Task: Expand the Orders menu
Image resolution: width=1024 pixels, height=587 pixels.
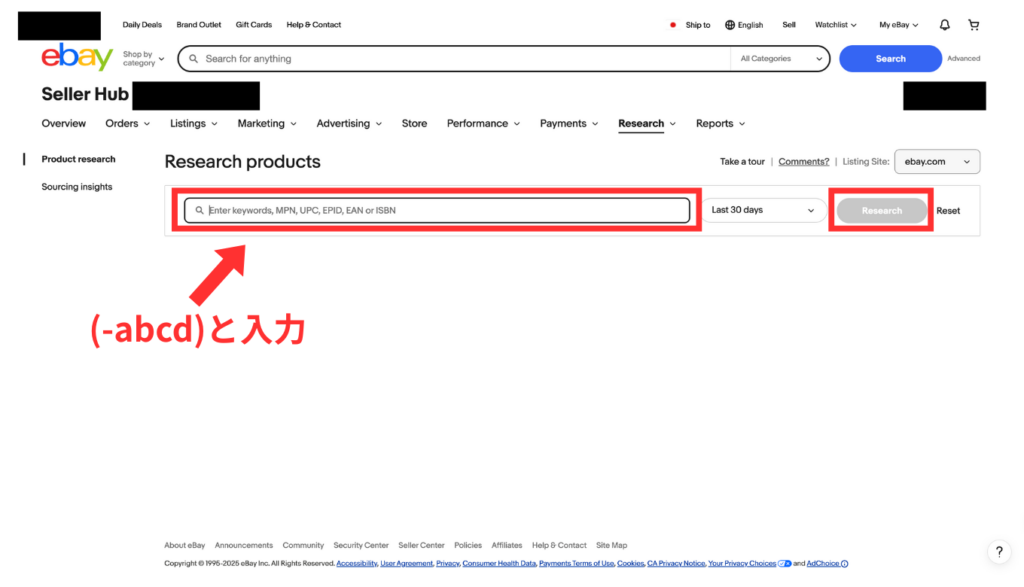Action: [127, 123]
